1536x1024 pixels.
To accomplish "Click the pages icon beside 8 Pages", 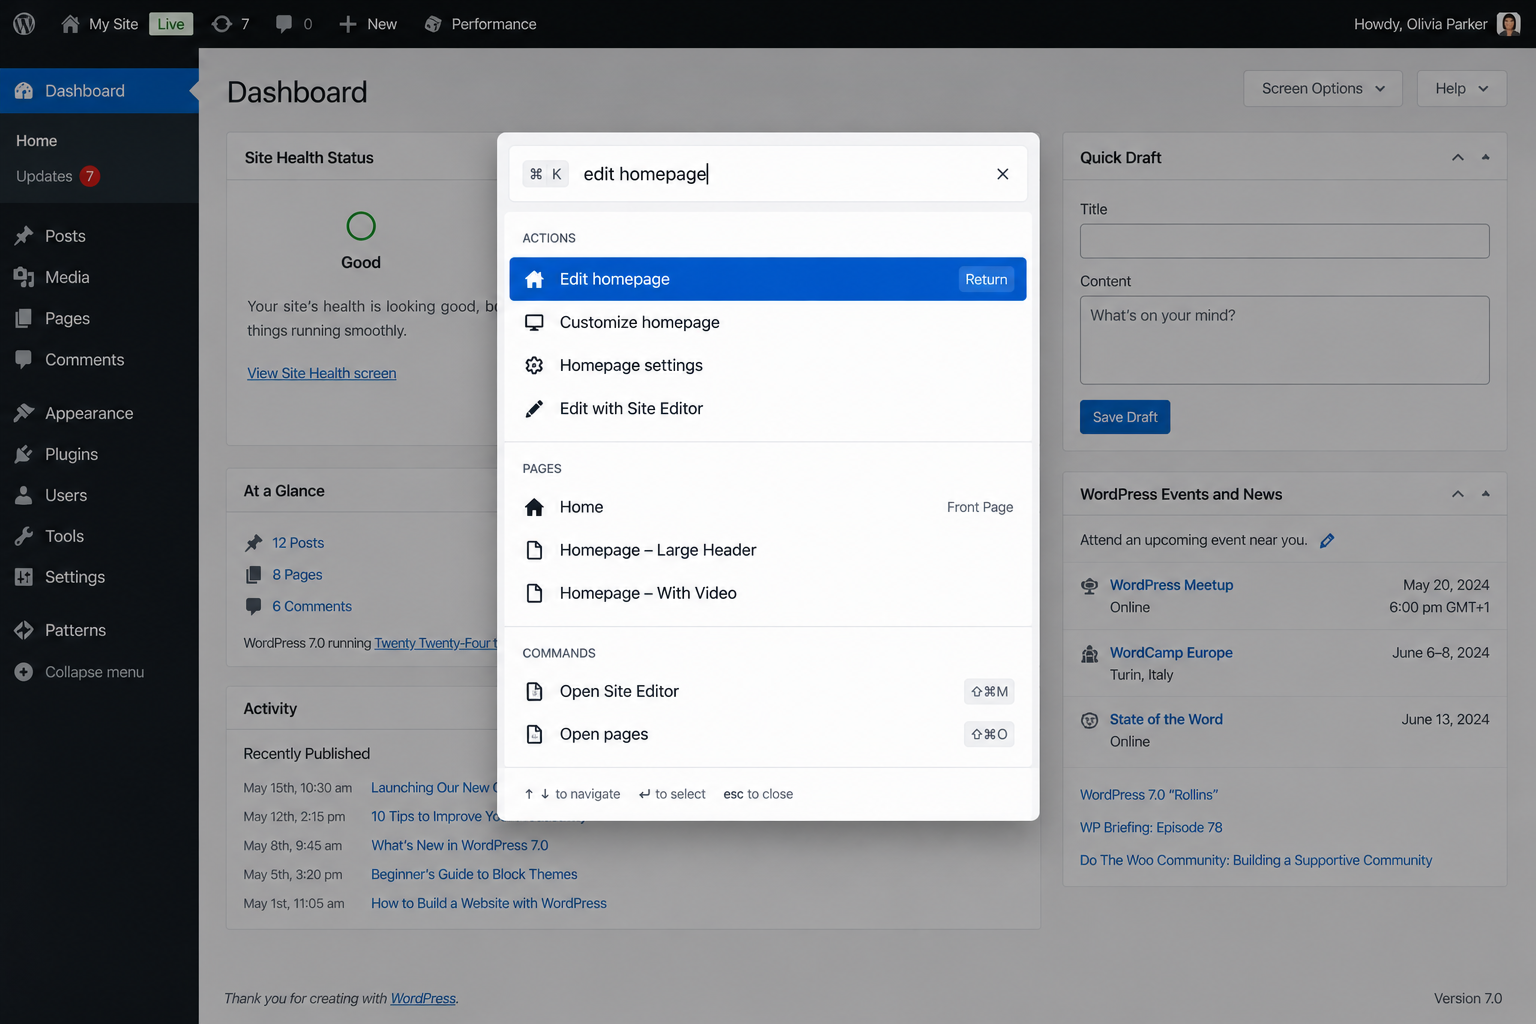I will (x=254, y=575).
